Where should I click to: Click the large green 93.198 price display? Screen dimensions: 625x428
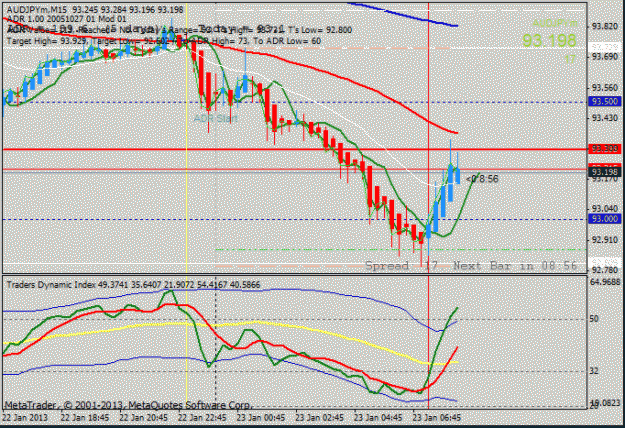(x=549, y=40)
